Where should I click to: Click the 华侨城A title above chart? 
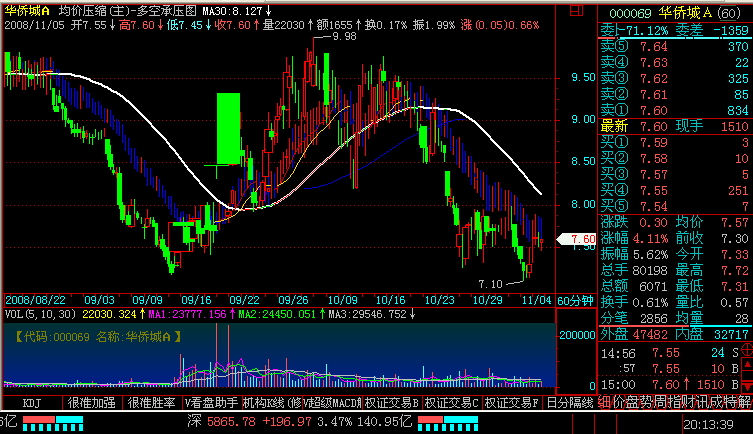tap(27, 11)
